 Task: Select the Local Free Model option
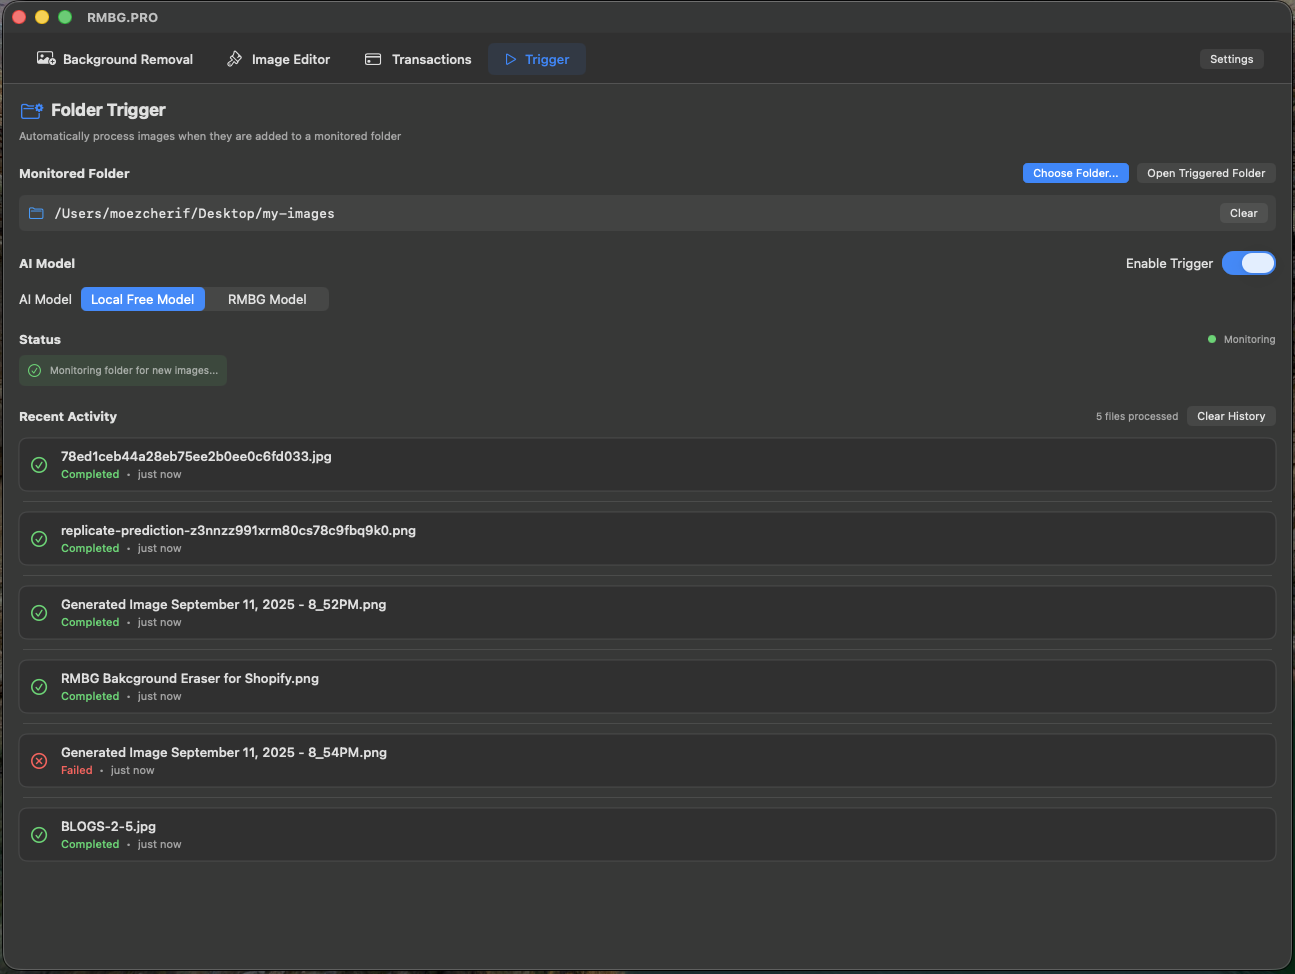142,299
